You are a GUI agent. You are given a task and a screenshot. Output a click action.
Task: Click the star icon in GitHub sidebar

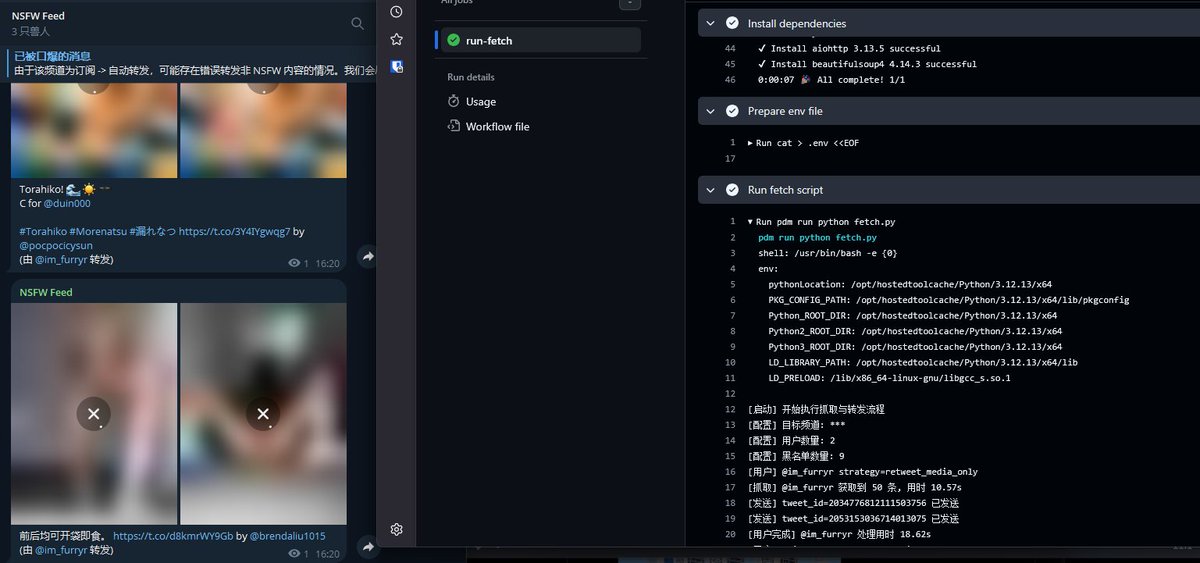[396, 39]
